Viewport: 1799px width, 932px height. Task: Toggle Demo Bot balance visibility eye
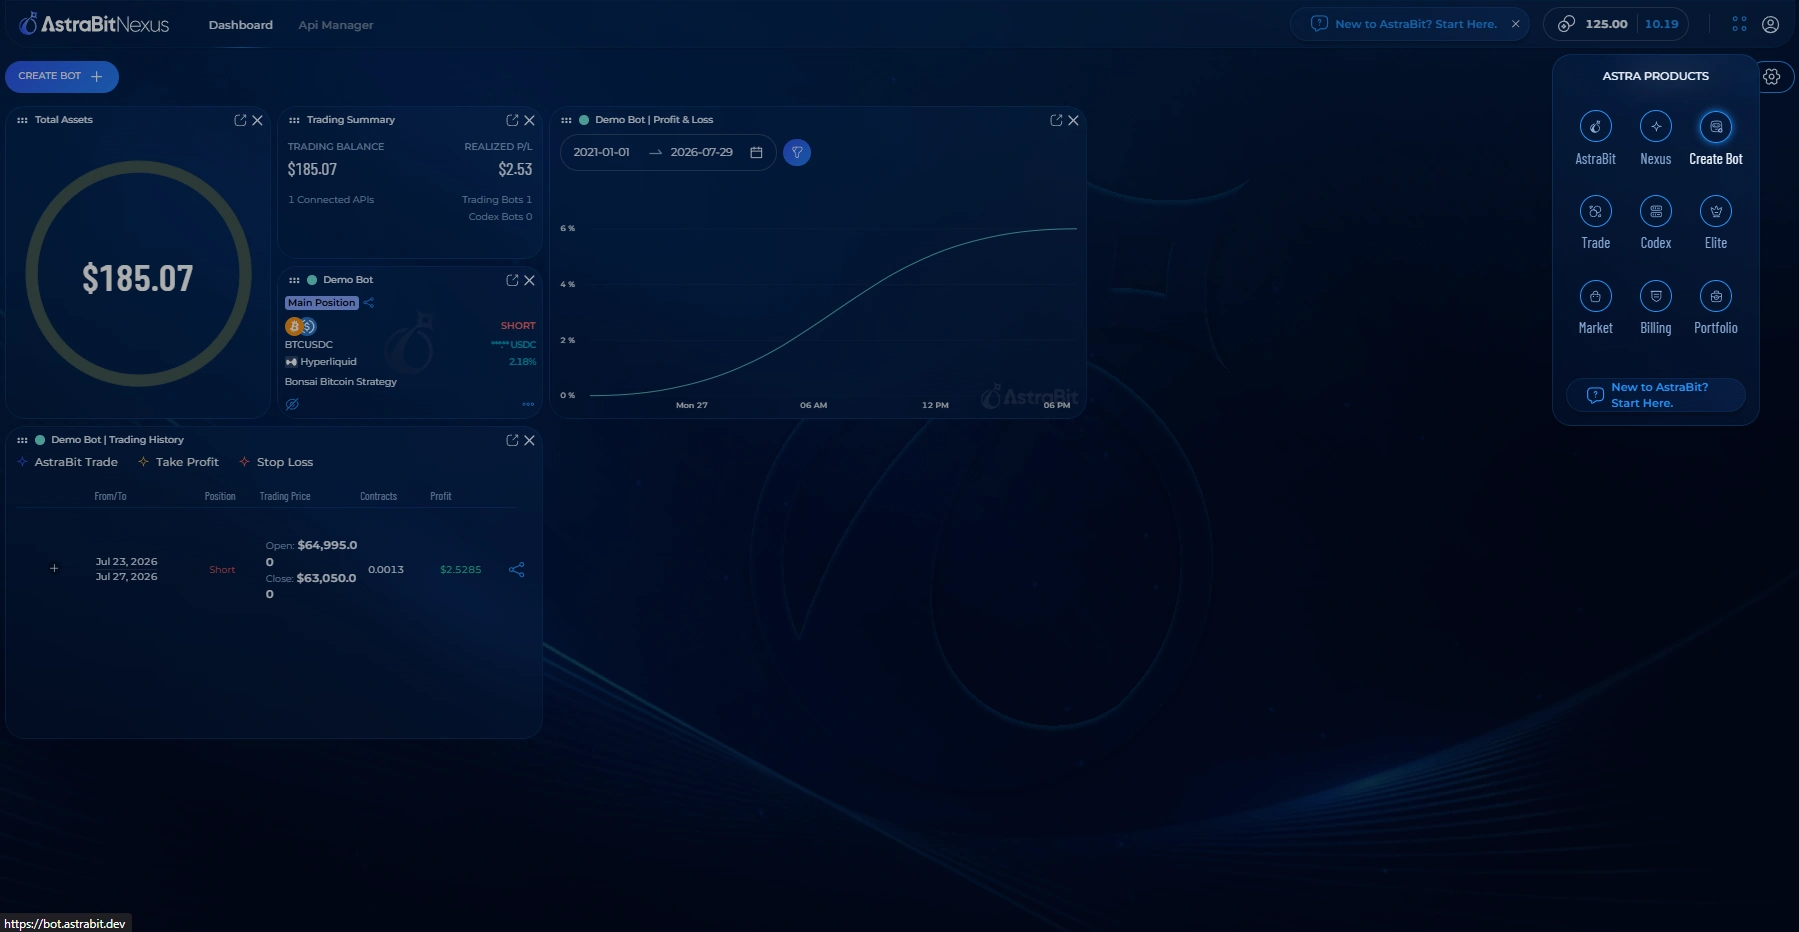point(292,404)
